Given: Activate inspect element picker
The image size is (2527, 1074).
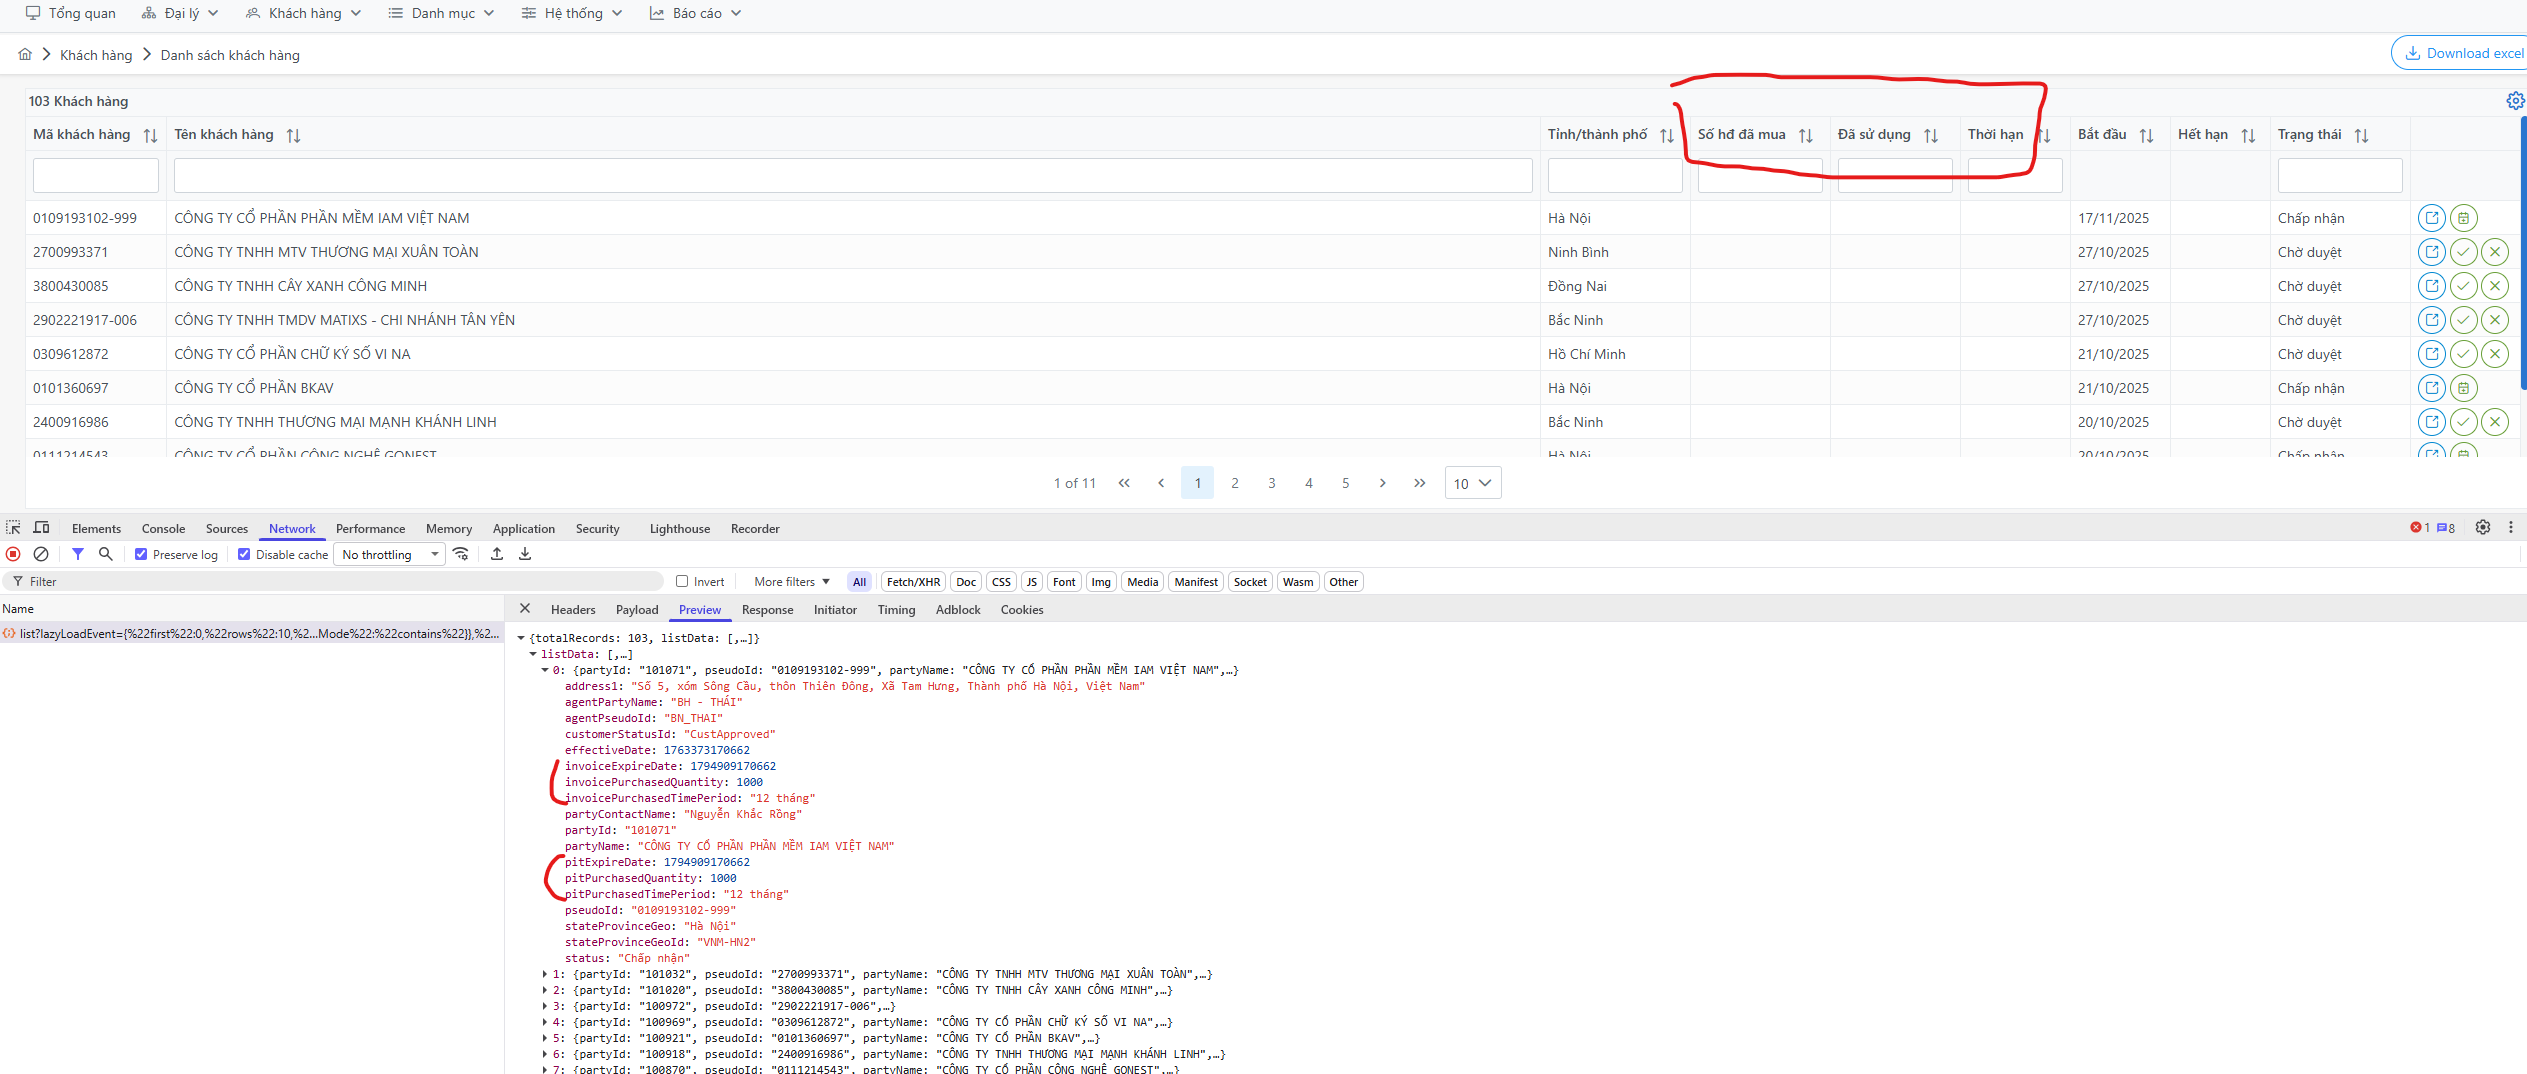Looking at the screenshot, I should 13,528.
